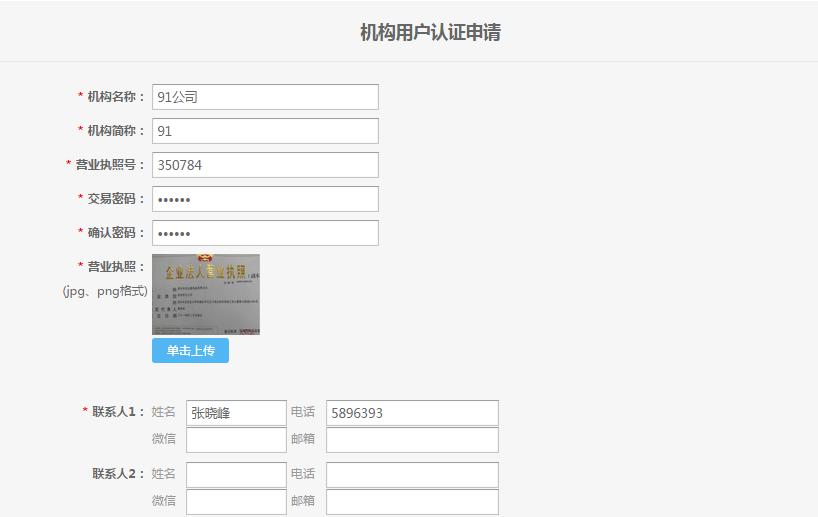818x517 pixels.
Task: Focus the empty 联系人1 微信 field
Action: point(236,440)
